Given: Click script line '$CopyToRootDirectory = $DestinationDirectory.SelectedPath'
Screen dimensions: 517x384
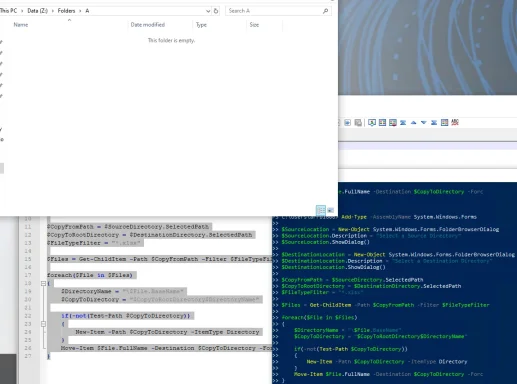Looking at the screenshot, I should pyautogui.click(x=151, y=235).
